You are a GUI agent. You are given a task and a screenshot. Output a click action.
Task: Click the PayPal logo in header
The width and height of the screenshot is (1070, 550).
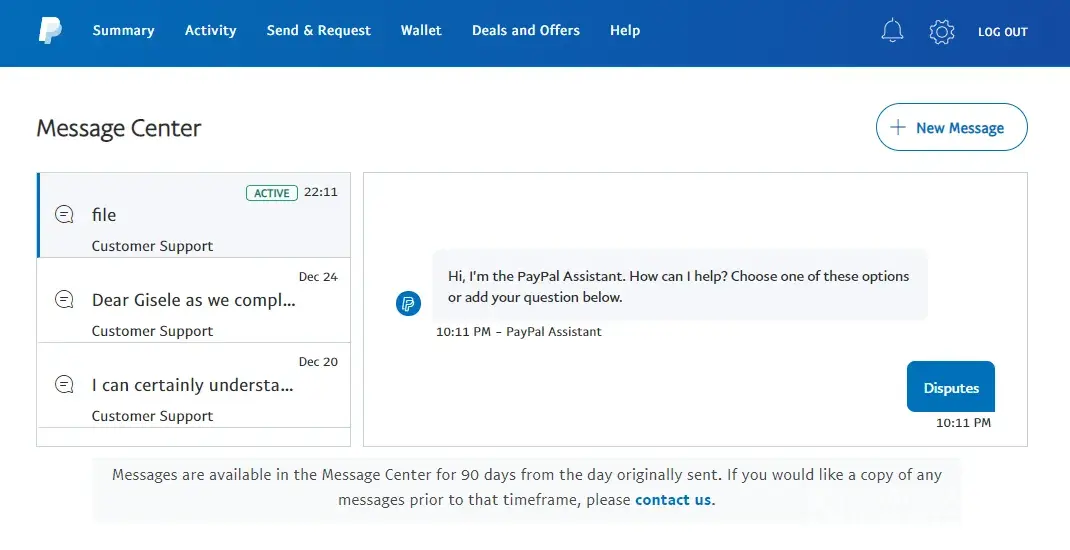pos(50,31)
